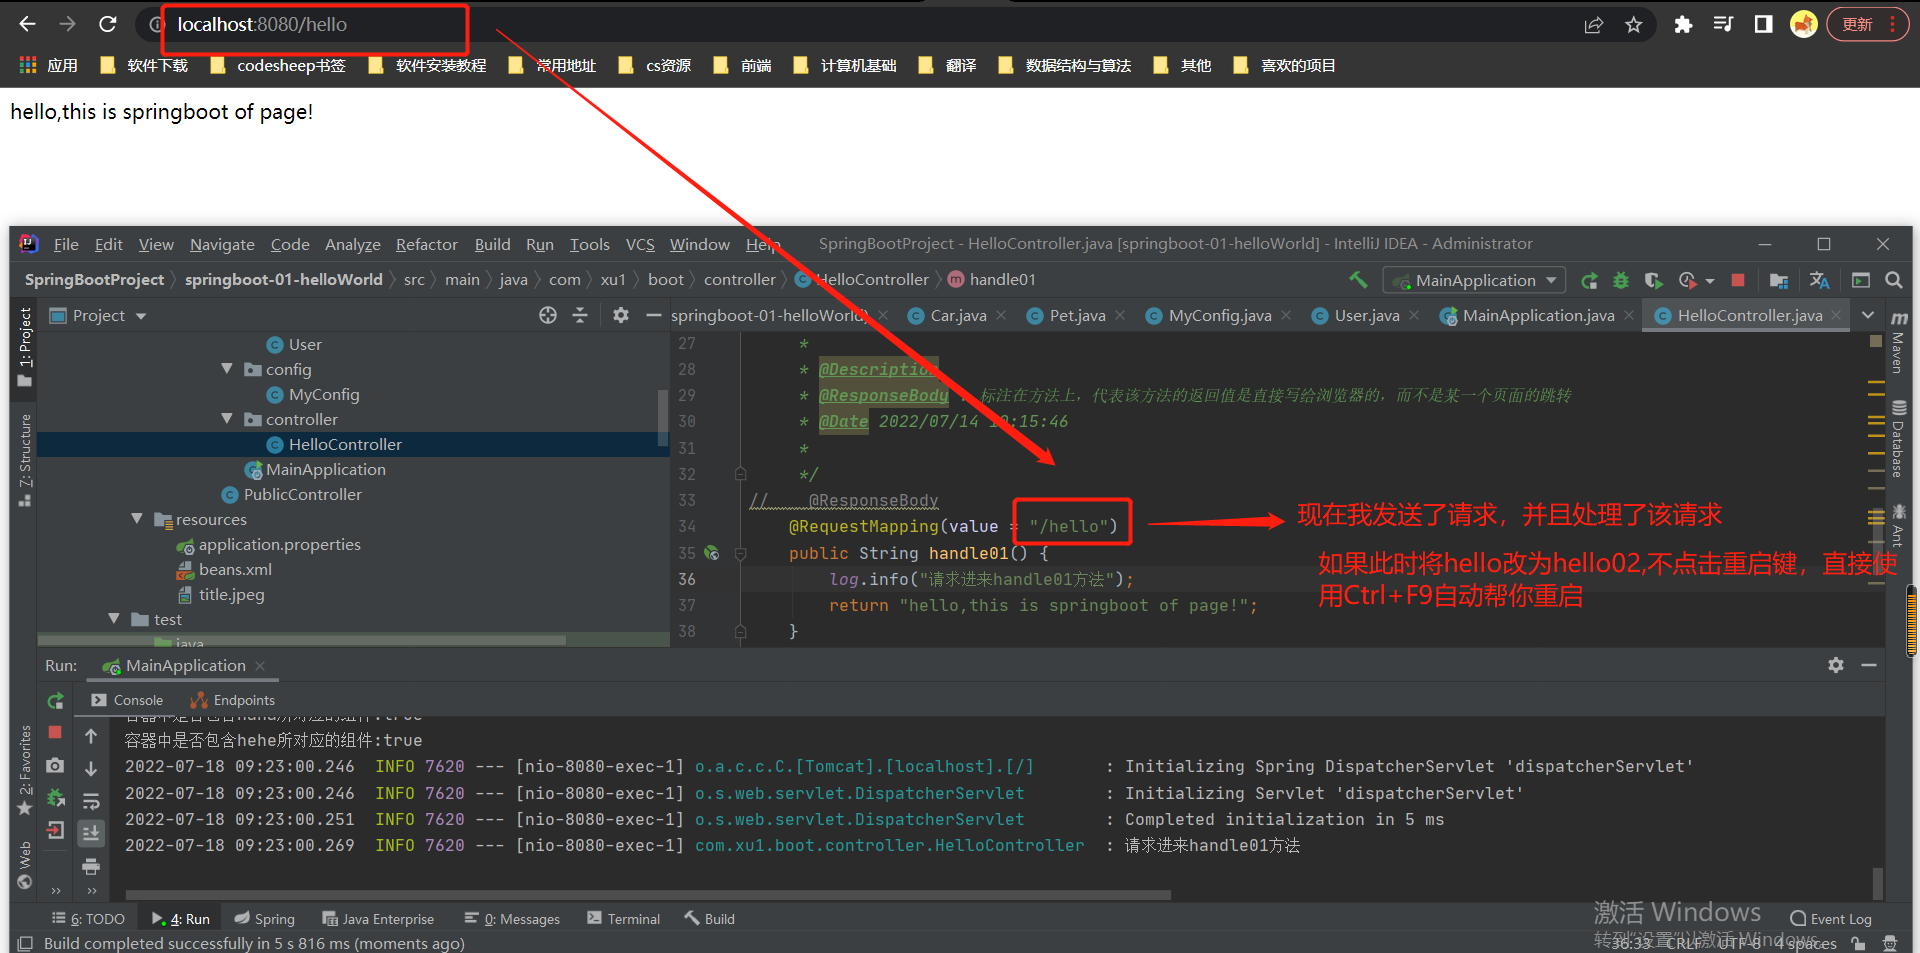
Task: Click the Profiler run icon
Action: [x=1687, y=280]
